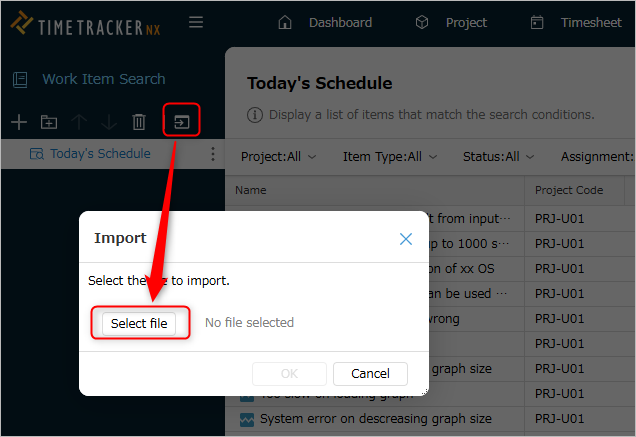This screenshot has height=437, width=636.
Task: Open the Dashboard menu
Action: [325, 22]
